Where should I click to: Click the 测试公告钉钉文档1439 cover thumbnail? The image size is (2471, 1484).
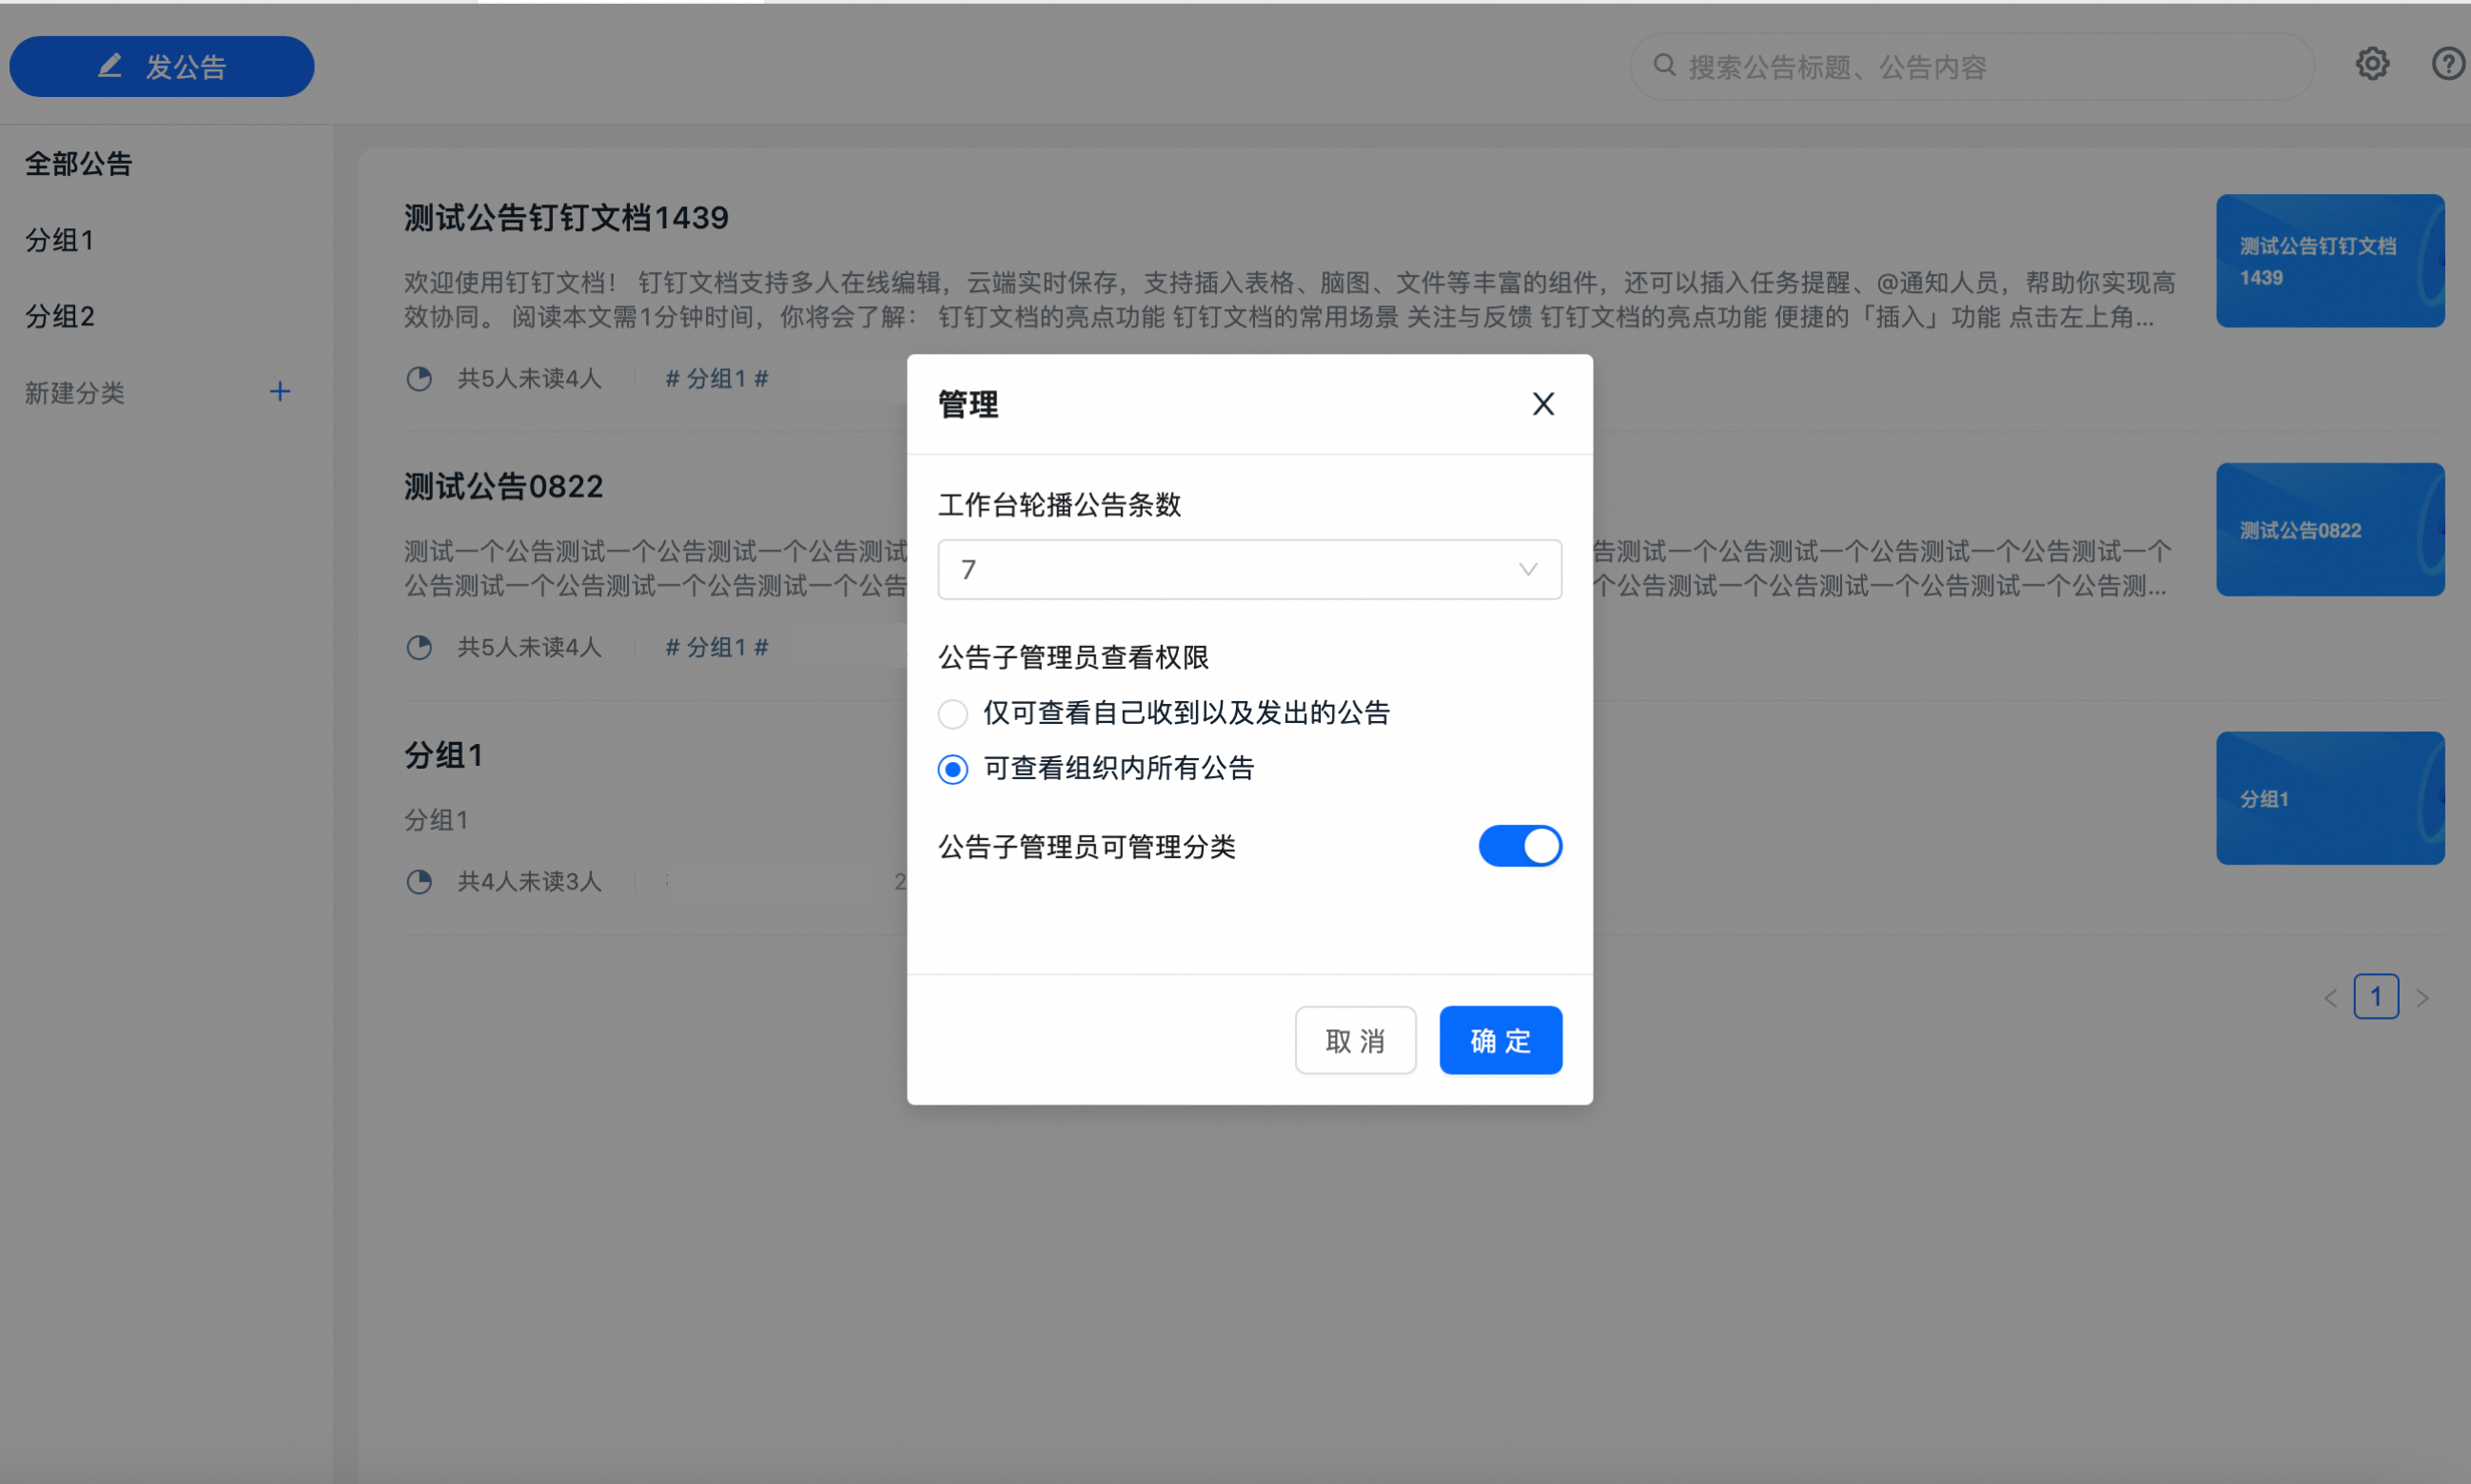[x=2329, y=261]
